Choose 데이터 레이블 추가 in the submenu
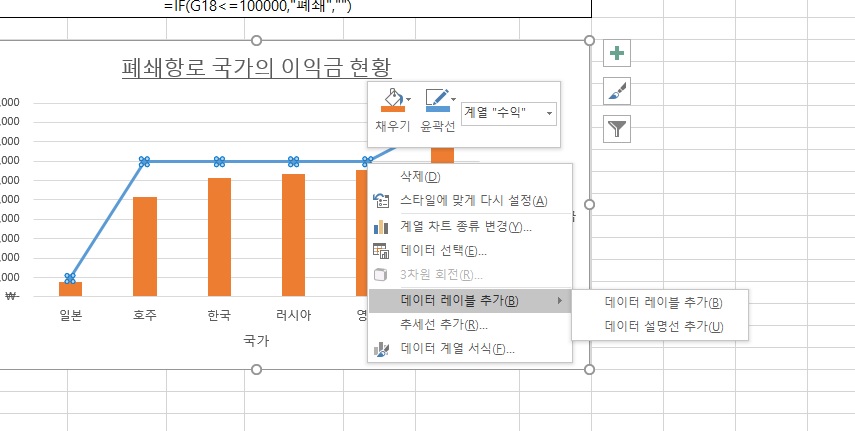The height and width of the screenshot is (431, 855). tap(663, 302)
